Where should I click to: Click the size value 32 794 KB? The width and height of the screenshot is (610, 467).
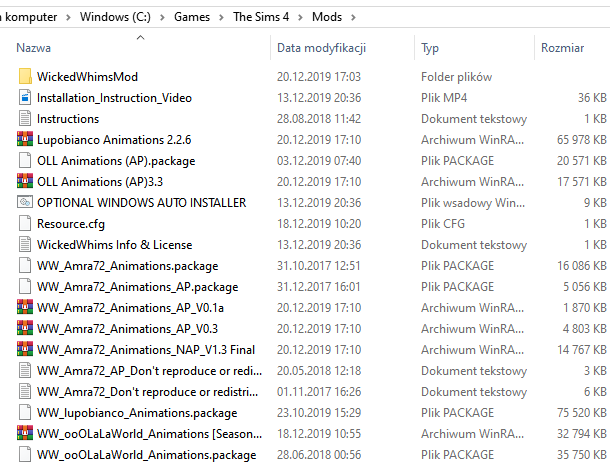tap(582, 434)
